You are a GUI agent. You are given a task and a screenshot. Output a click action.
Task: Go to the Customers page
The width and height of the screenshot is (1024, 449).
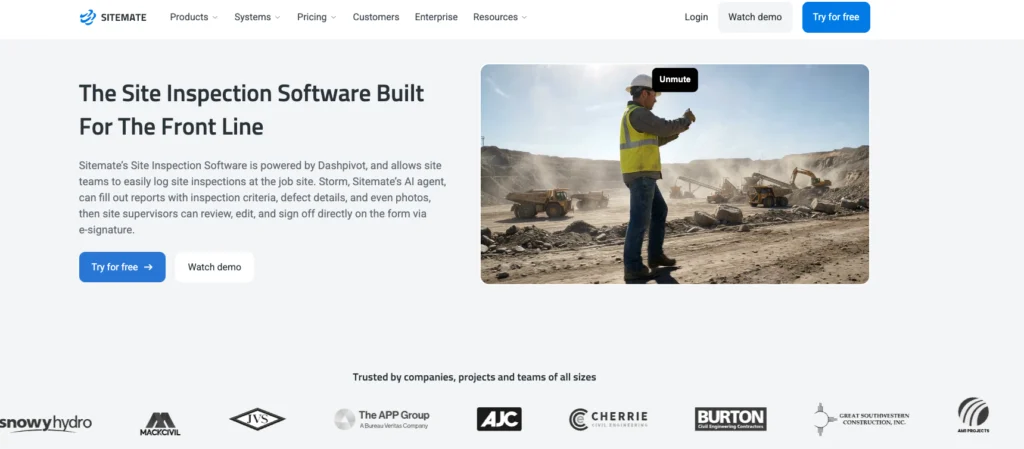376,17
